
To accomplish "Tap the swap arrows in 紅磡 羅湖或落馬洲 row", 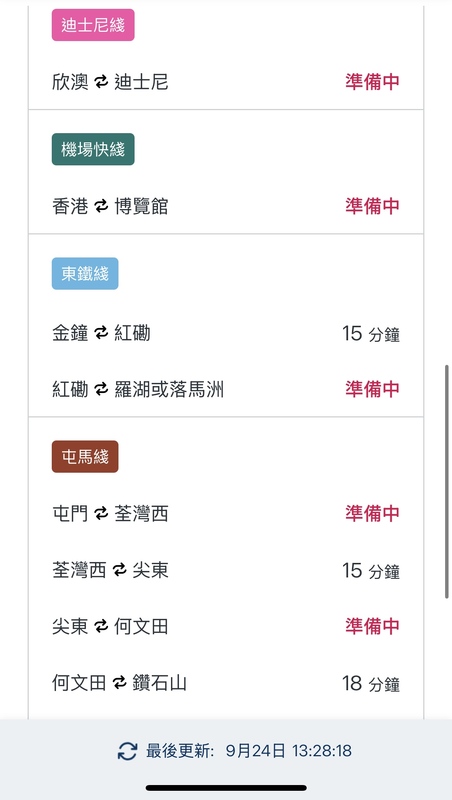I will point(102,390).
